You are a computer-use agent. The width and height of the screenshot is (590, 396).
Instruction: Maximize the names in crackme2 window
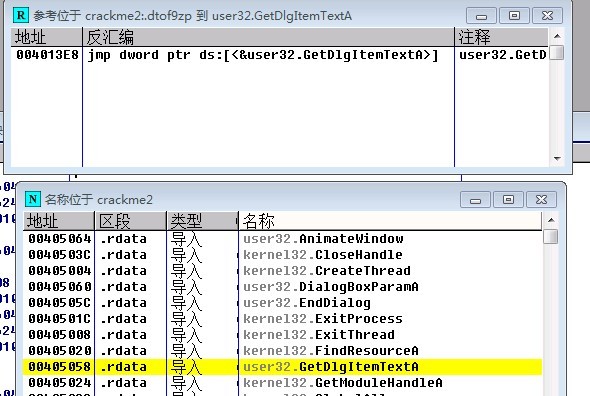[x=508, y=200]
